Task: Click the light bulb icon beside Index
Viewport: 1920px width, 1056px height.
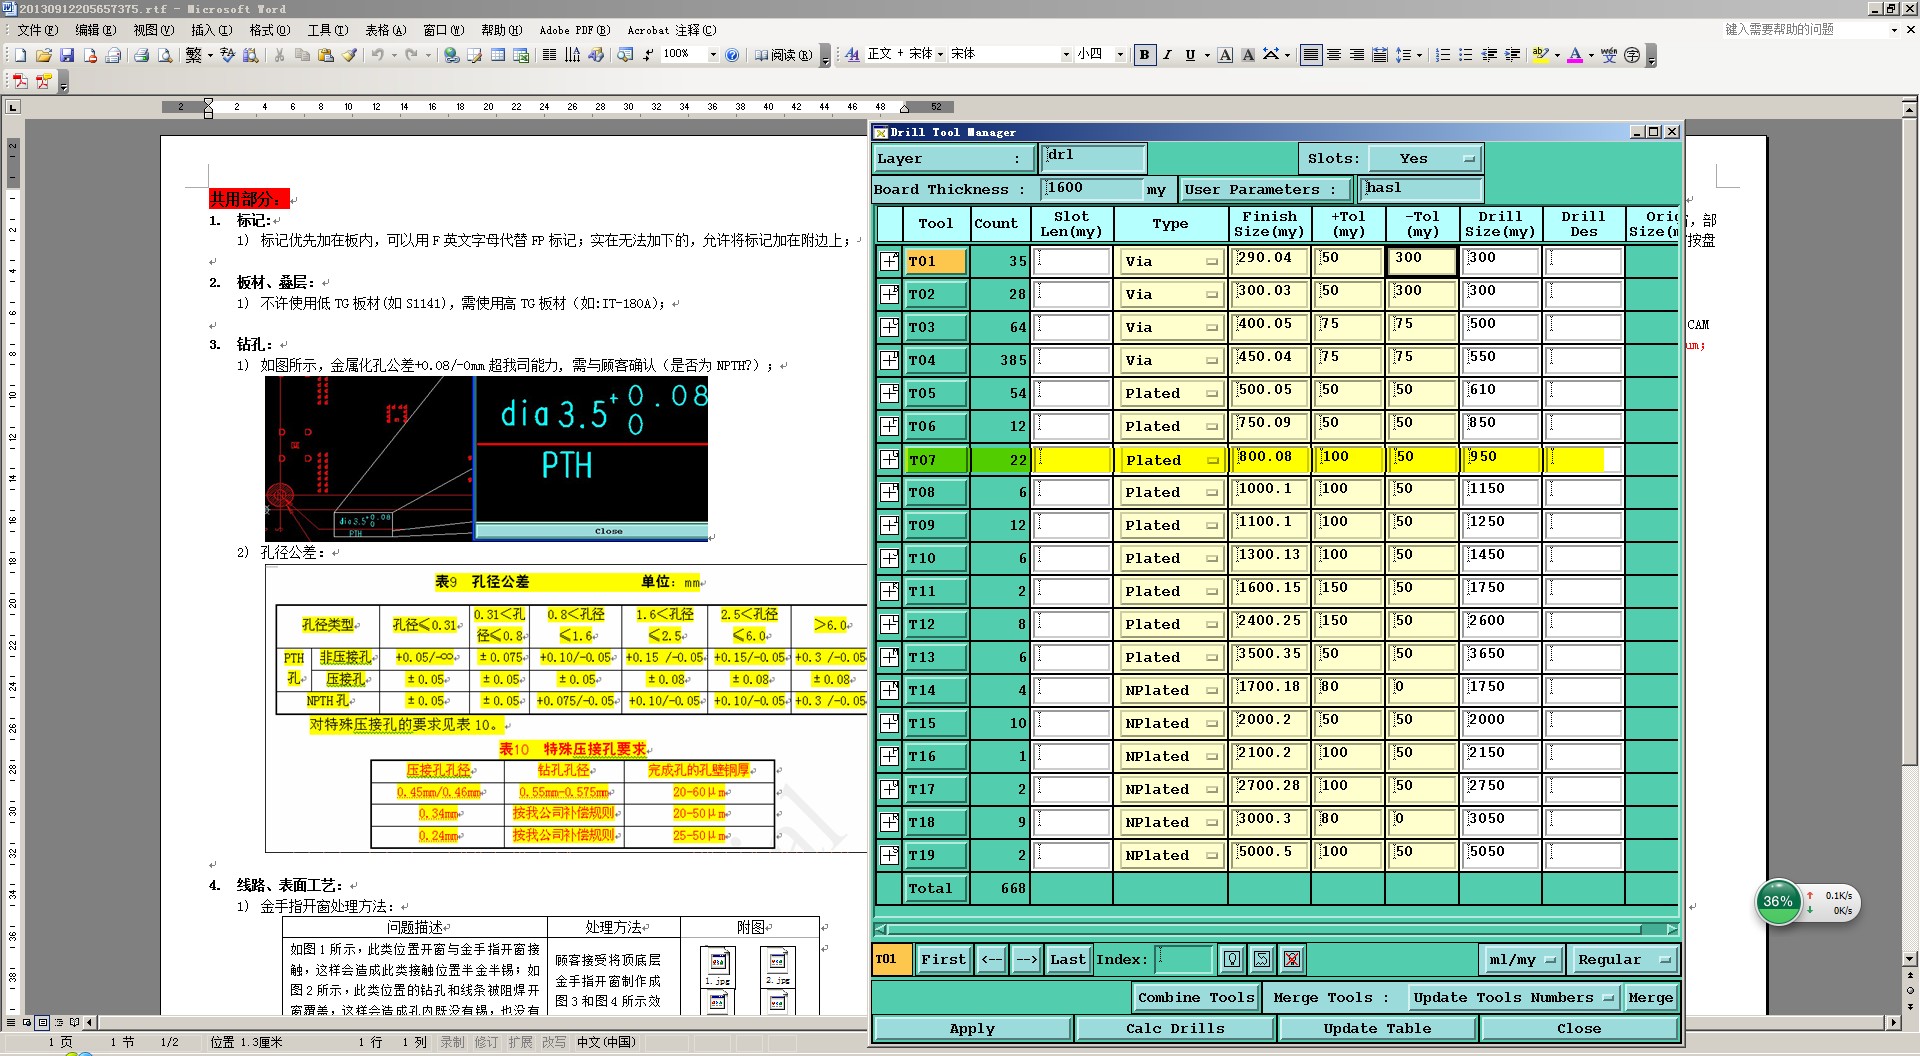Action: (x=1232, y=960)
